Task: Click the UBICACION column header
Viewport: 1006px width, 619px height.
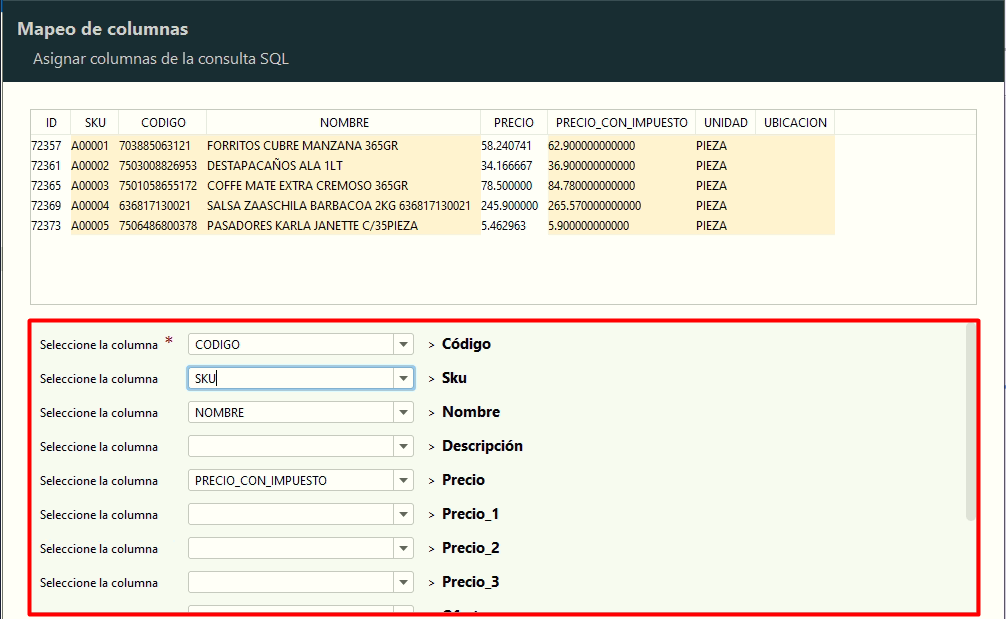Action: click(795, 122)
